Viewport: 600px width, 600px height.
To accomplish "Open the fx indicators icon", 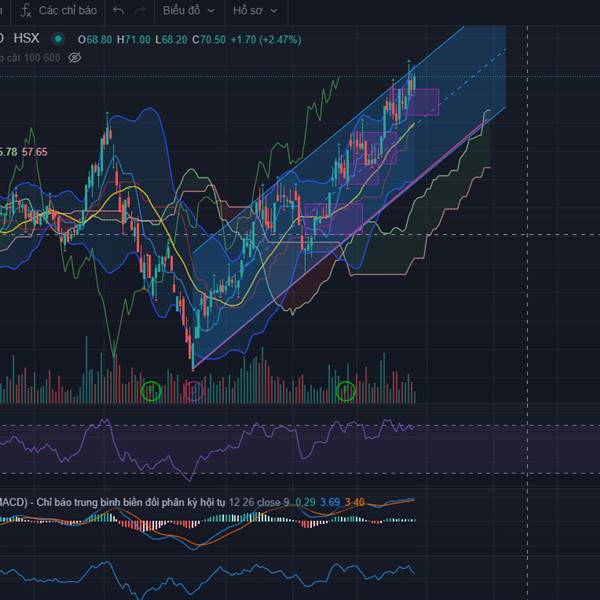I will (x=26, y=10).
